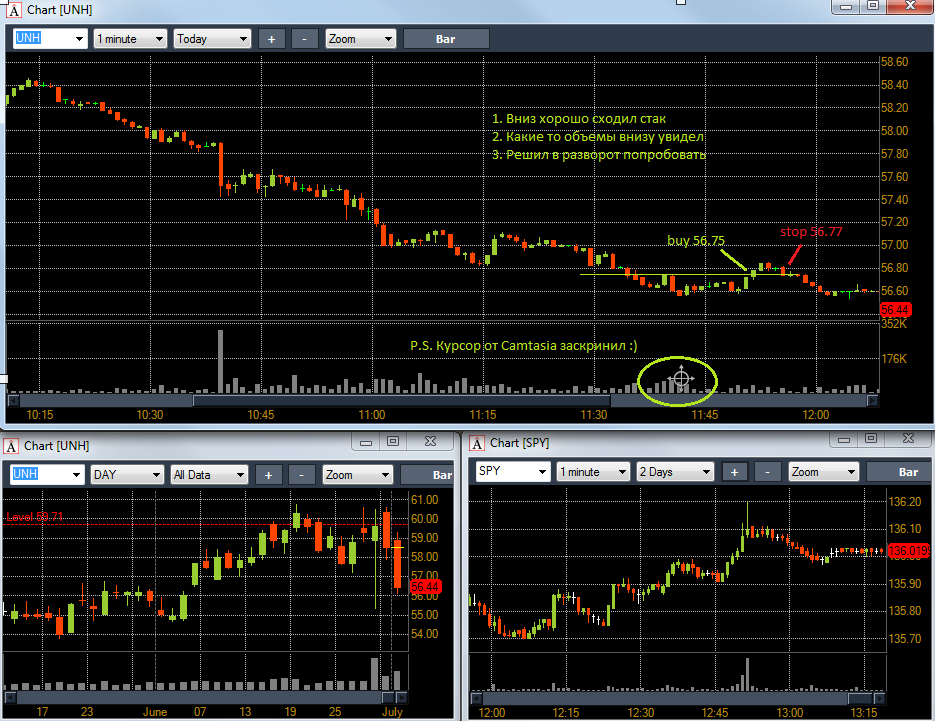Click right scroll arrow in daily UNH chart

pos(402,697)
